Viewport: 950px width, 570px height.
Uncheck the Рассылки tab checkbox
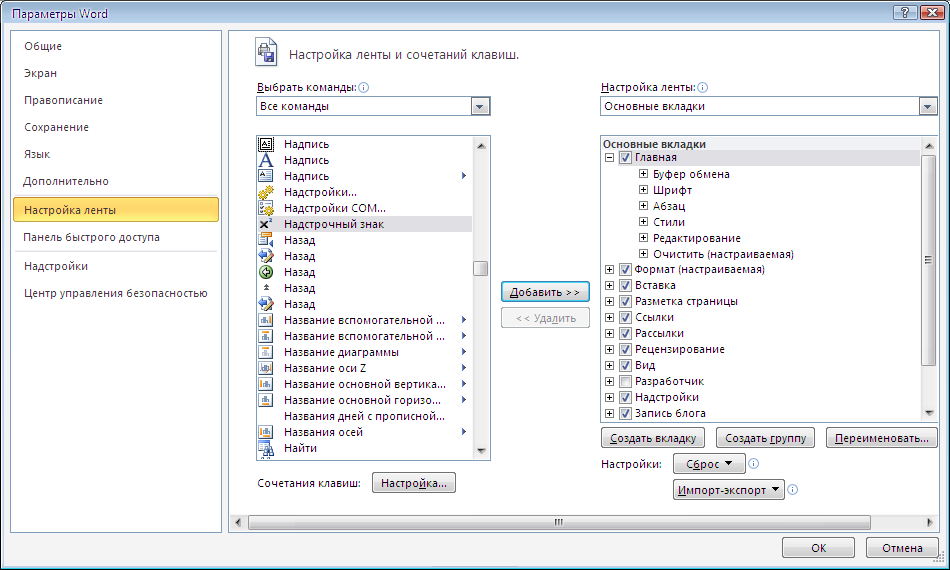coord(625,333)
